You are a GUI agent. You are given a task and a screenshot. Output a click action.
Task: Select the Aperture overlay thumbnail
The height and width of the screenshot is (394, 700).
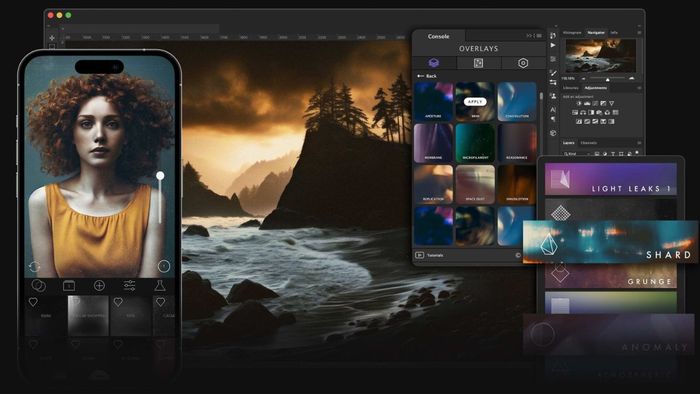click(433, 101)
